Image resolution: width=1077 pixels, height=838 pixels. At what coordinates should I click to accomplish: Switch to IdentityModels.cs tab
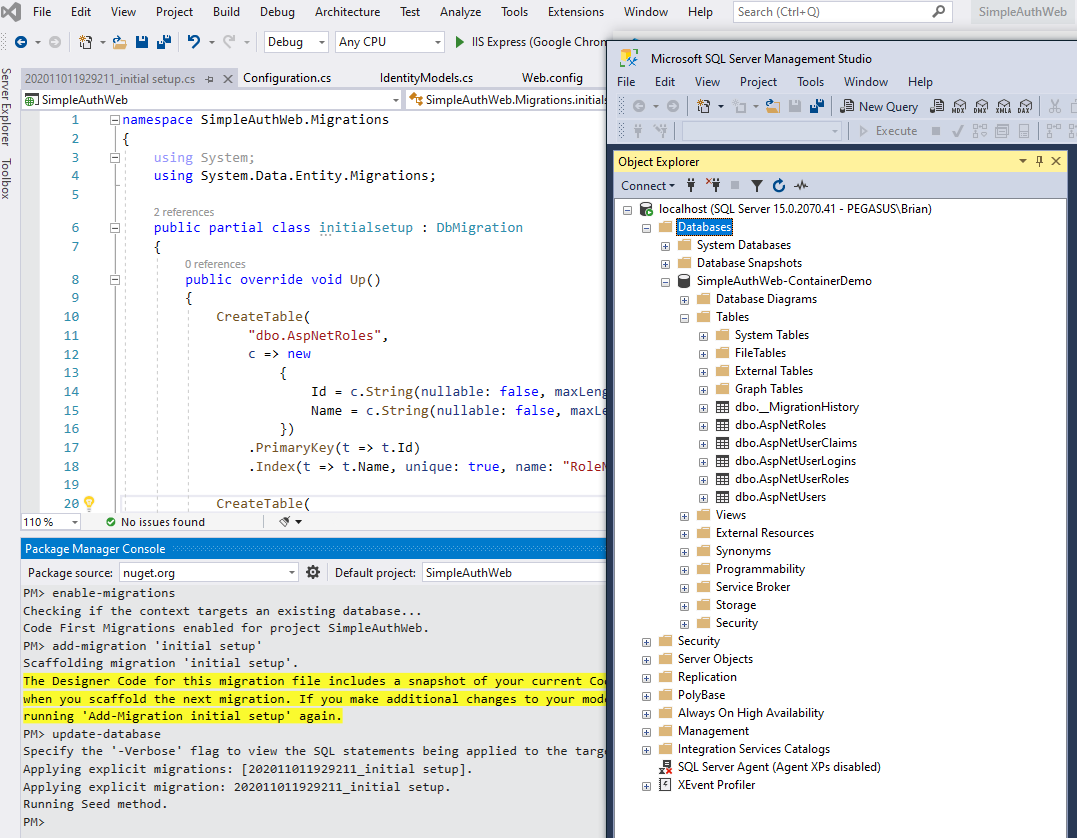426,78
